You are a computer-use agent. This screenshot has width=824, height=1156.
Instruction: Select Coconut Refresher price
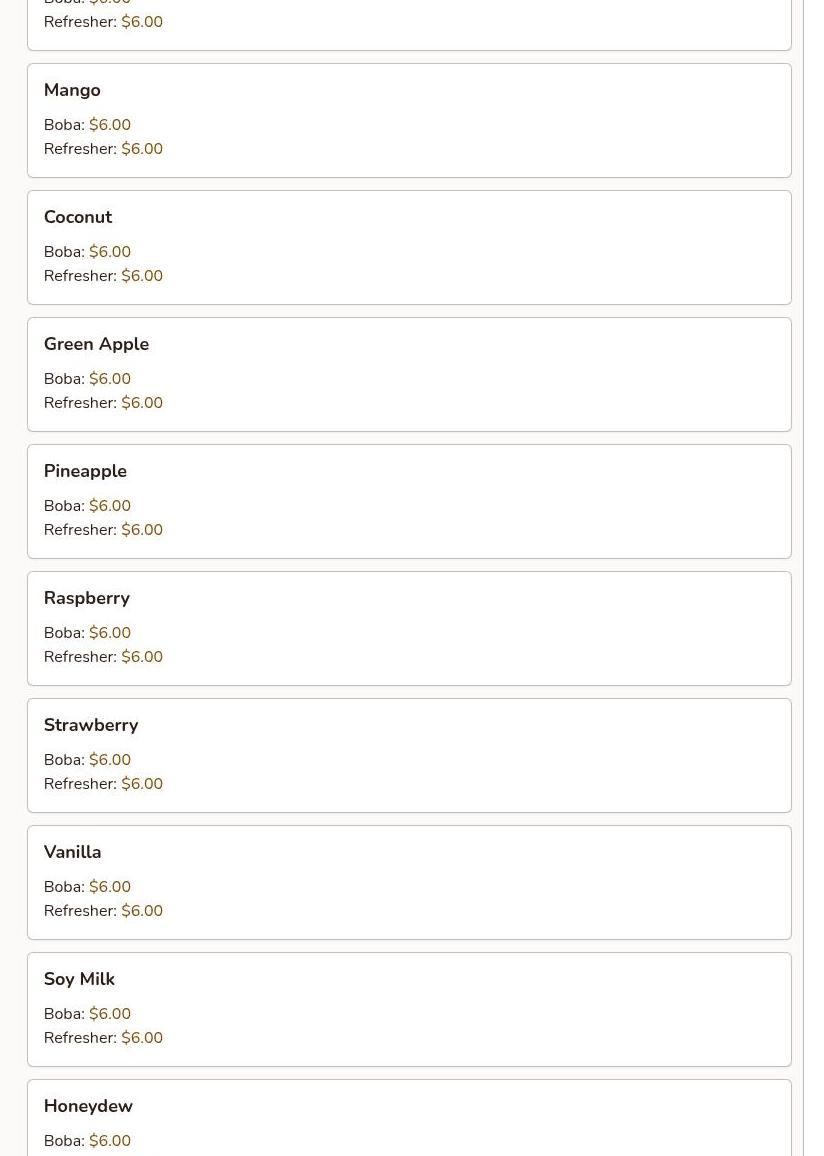142,276
